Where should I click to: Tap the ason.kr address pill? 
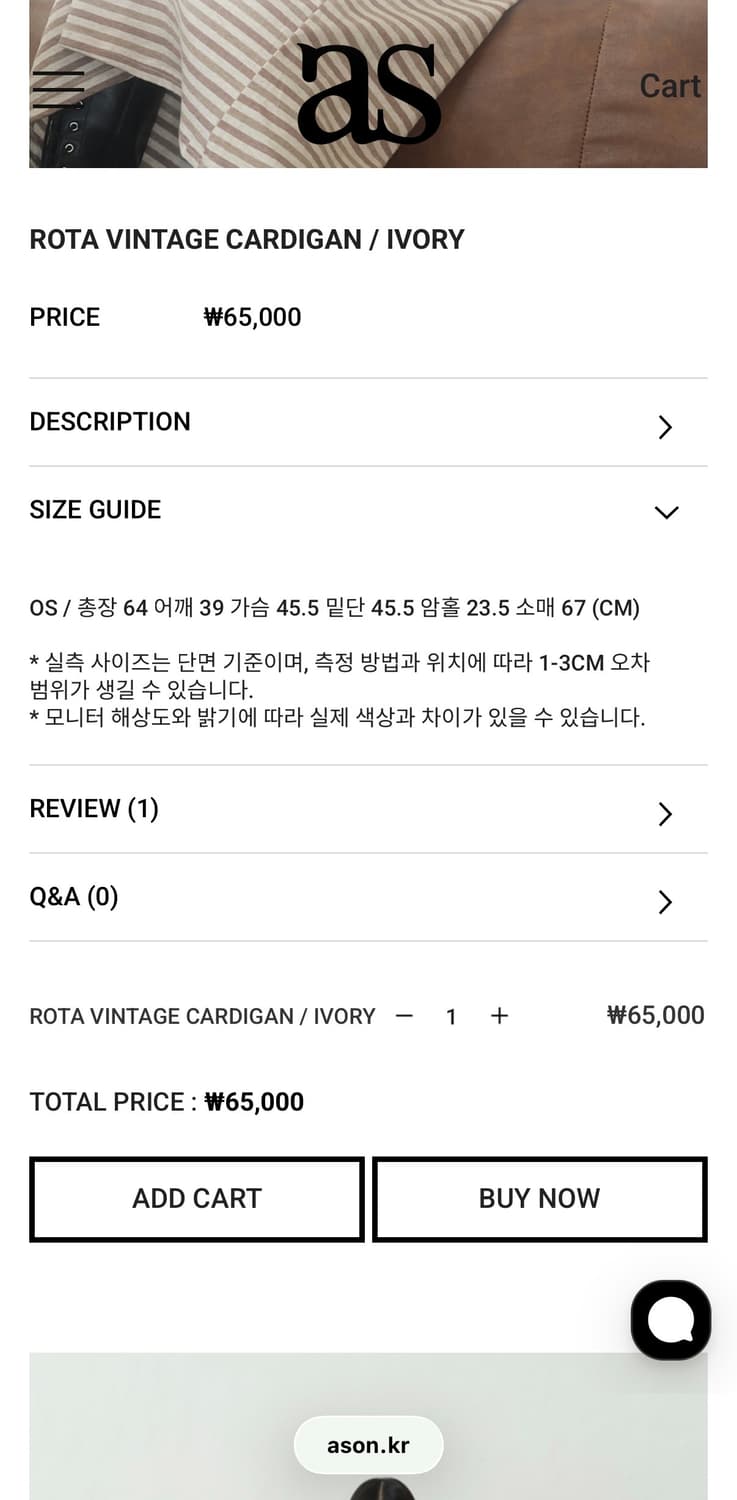[368, 1445]
